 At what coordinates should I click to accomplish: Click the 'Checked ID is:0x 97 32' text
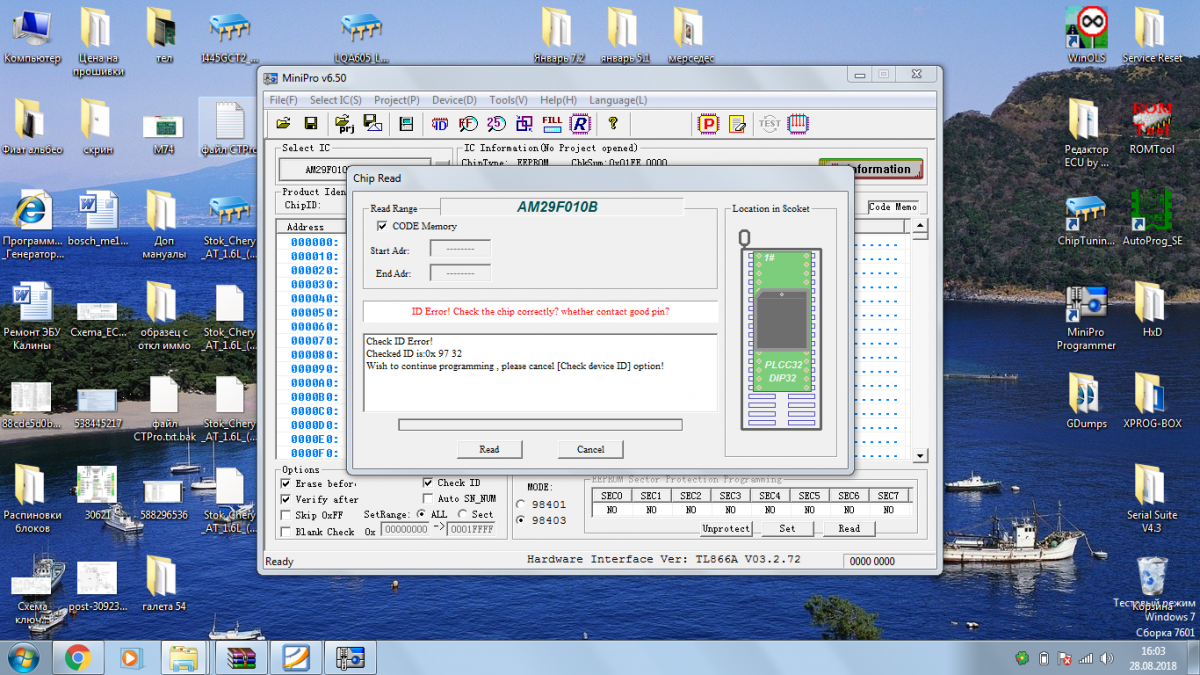tap(414, 354)
